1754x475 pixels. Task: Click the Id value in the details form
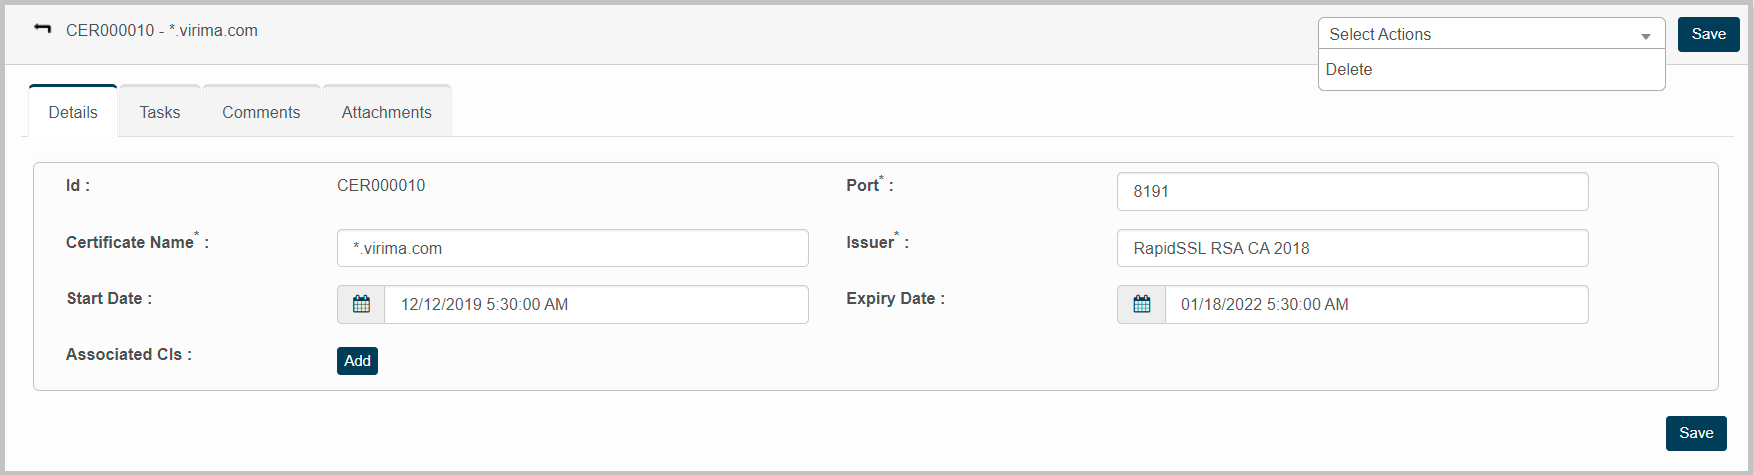click(x=381, y=185)
